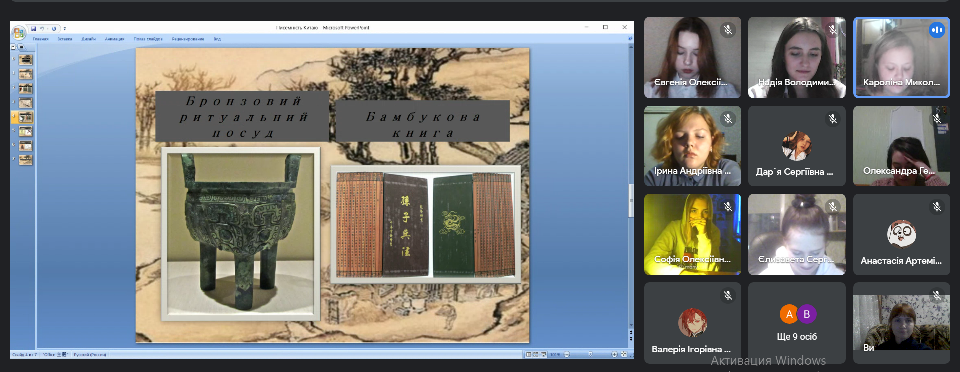Toggle mute icon on Валерія Ігорівна tile
This screenshot has height=372, width=960.
click(x=727, y=296)
